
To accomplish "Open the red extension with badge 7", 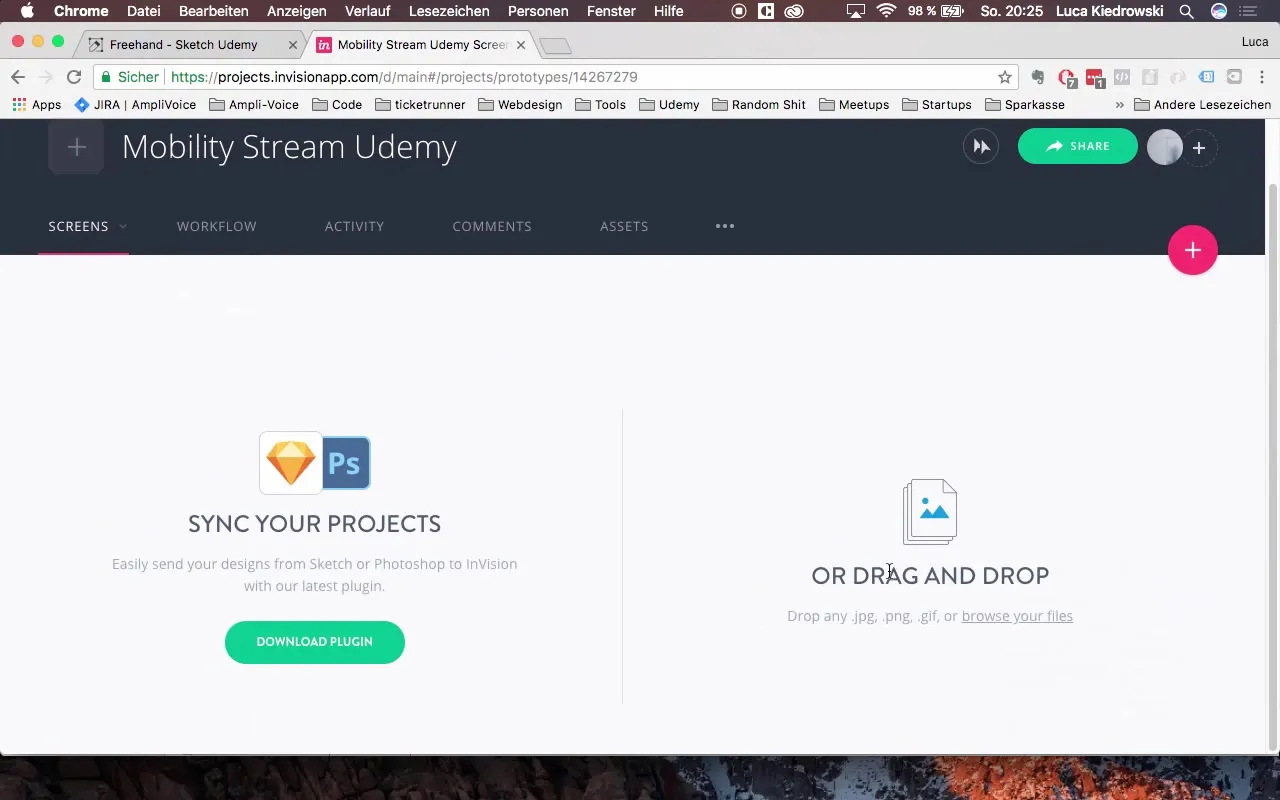I will (x=1067, y=77).
